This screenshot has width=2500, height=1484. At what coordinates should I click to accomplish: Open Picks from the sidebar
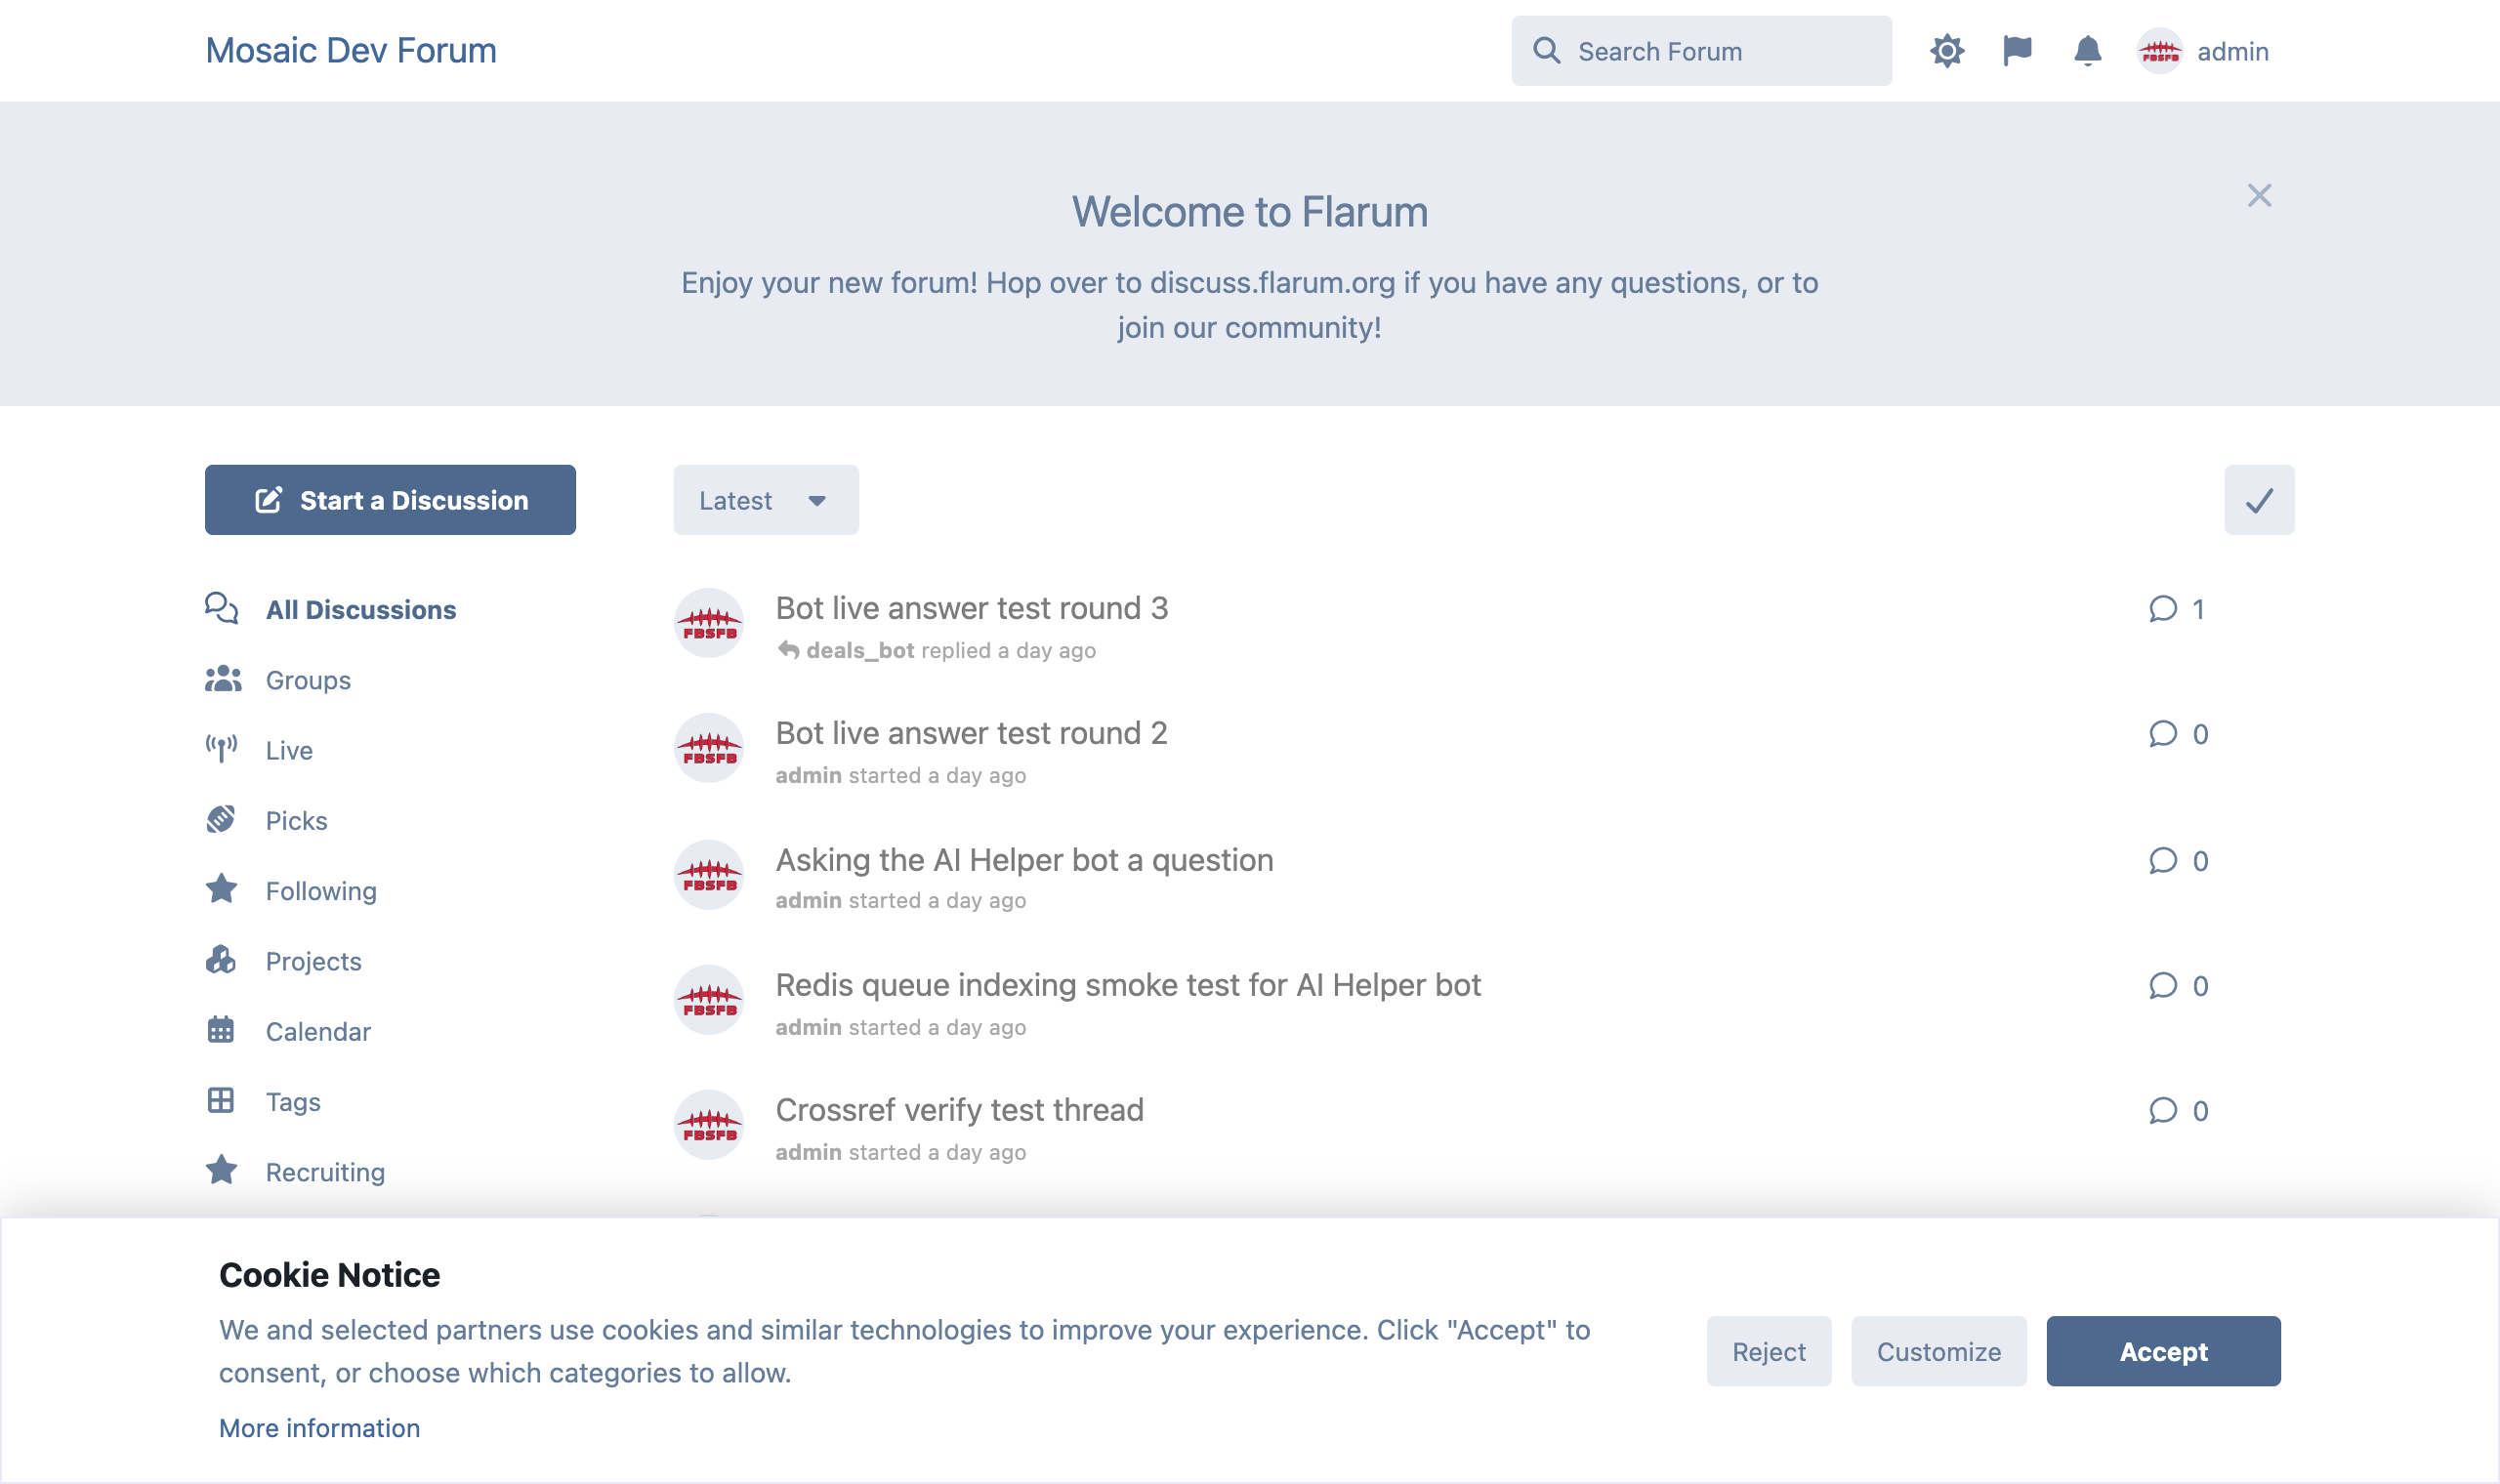pos(296,821)
